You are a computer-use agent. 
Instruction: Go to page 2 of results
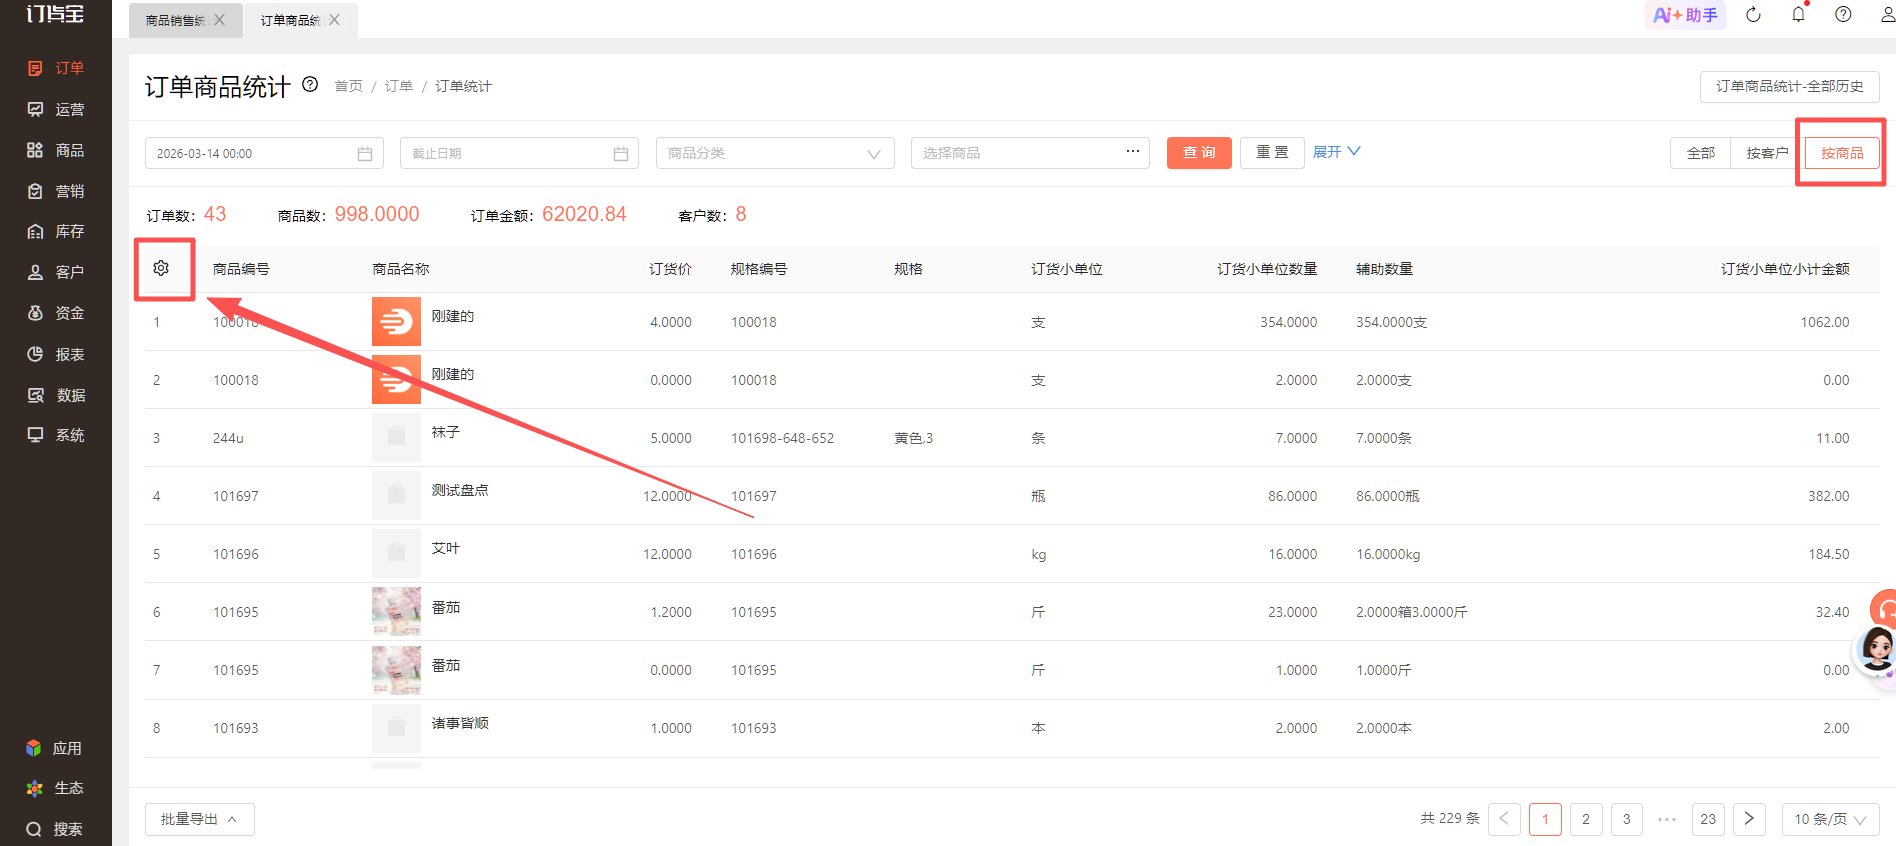pyautogui.click(x=1586, y=819)
